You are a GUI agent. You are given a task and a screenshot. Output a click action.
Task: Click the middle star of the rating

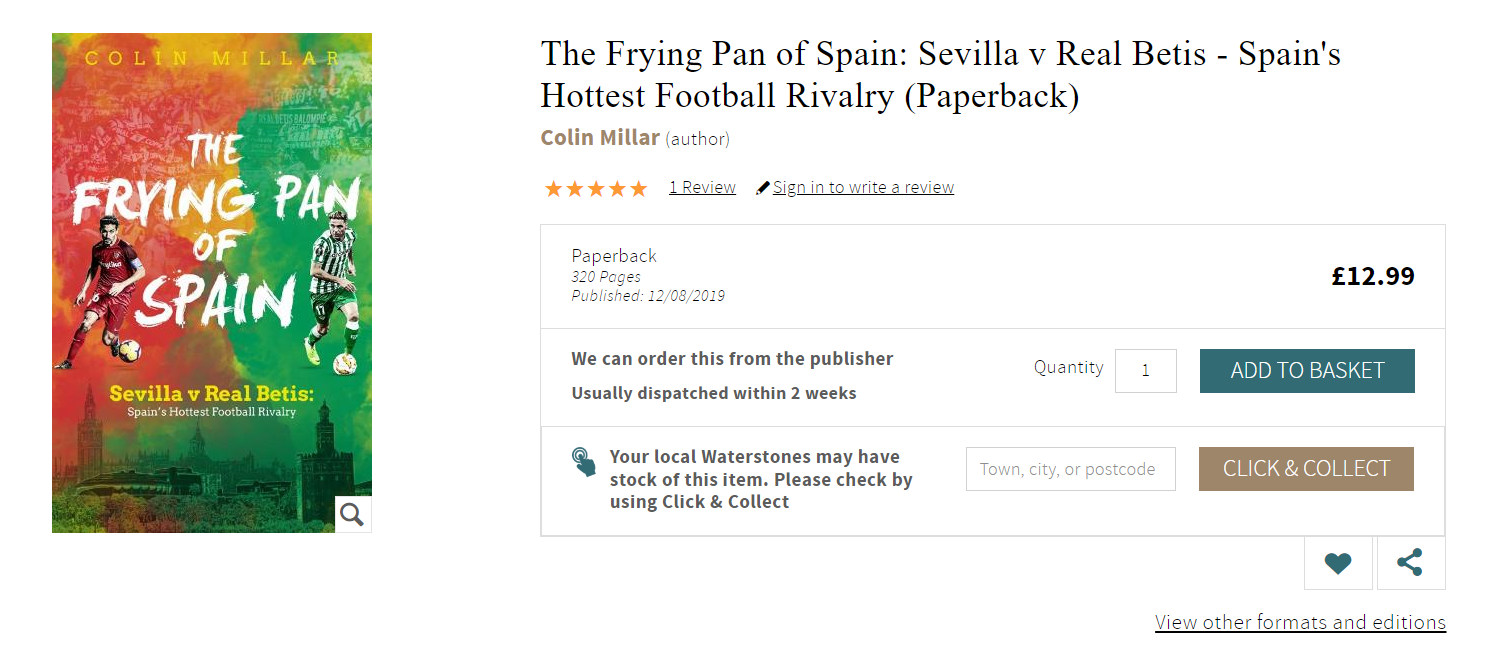tap(596, 188)
